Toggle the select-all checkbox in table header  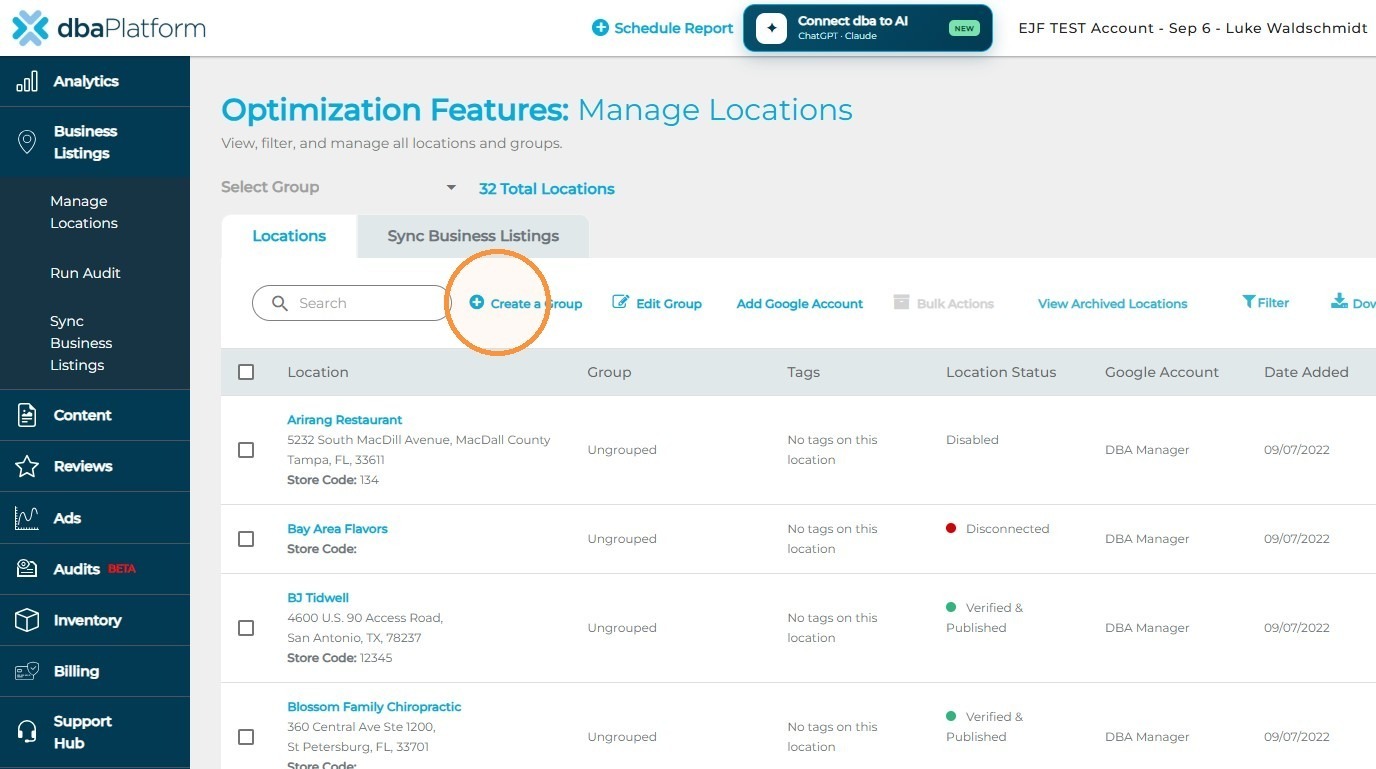[x=246, y=372]
